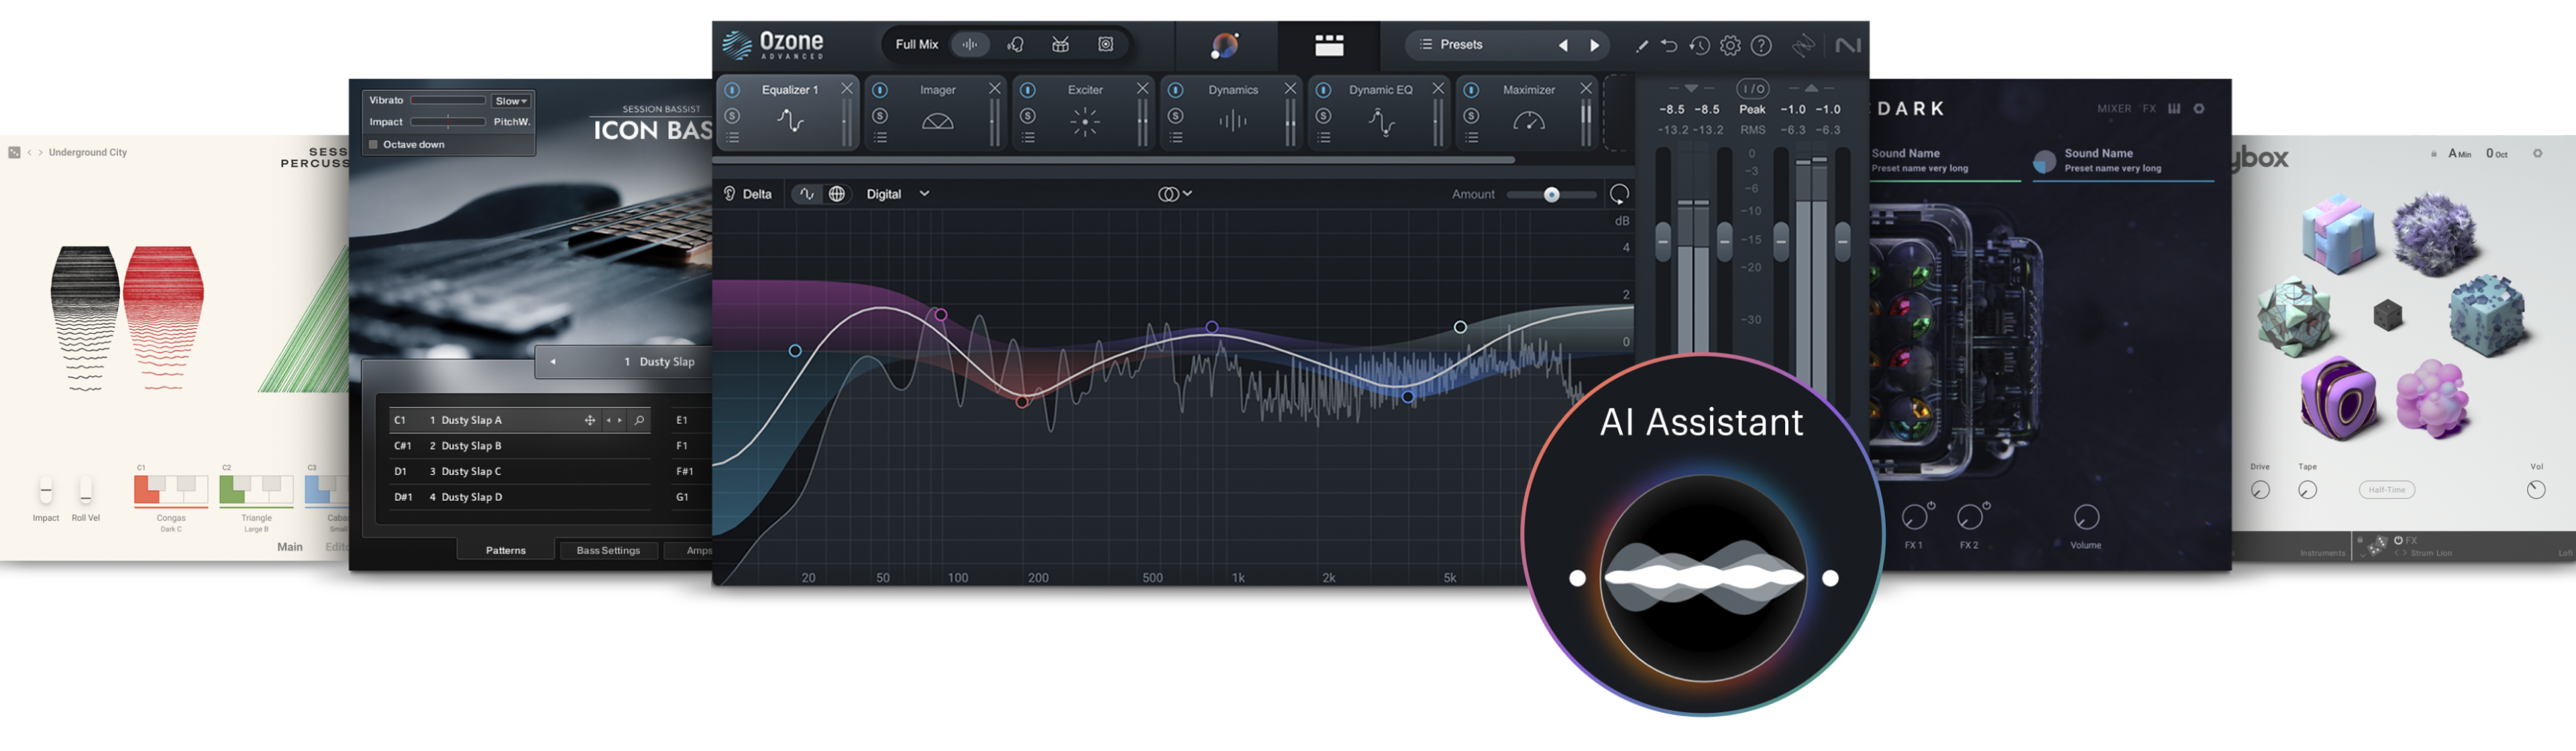Toggle Imager module power button
Viewport: 2576px width, 751px height.
pos(880,90)
